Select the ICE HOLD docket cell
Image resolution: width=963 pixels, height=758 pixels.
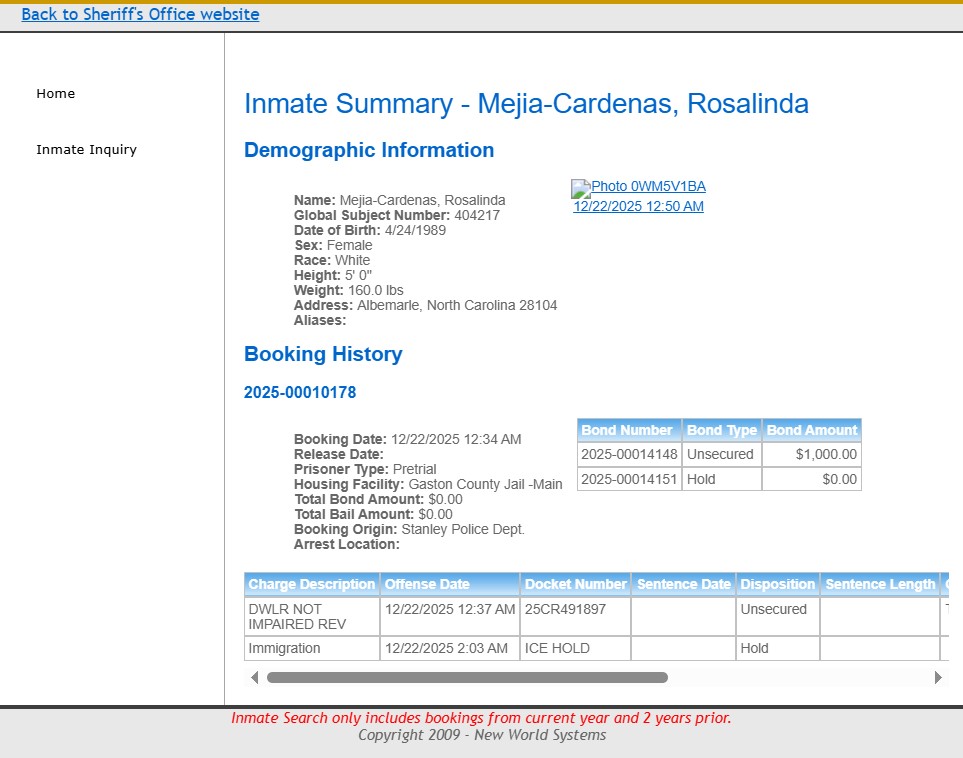pyautogui.click(x=557, y=648)
